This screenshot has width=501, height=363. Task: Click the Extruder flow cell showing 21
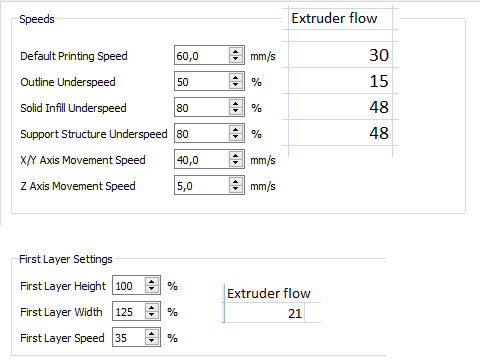[x=264, y=313]
